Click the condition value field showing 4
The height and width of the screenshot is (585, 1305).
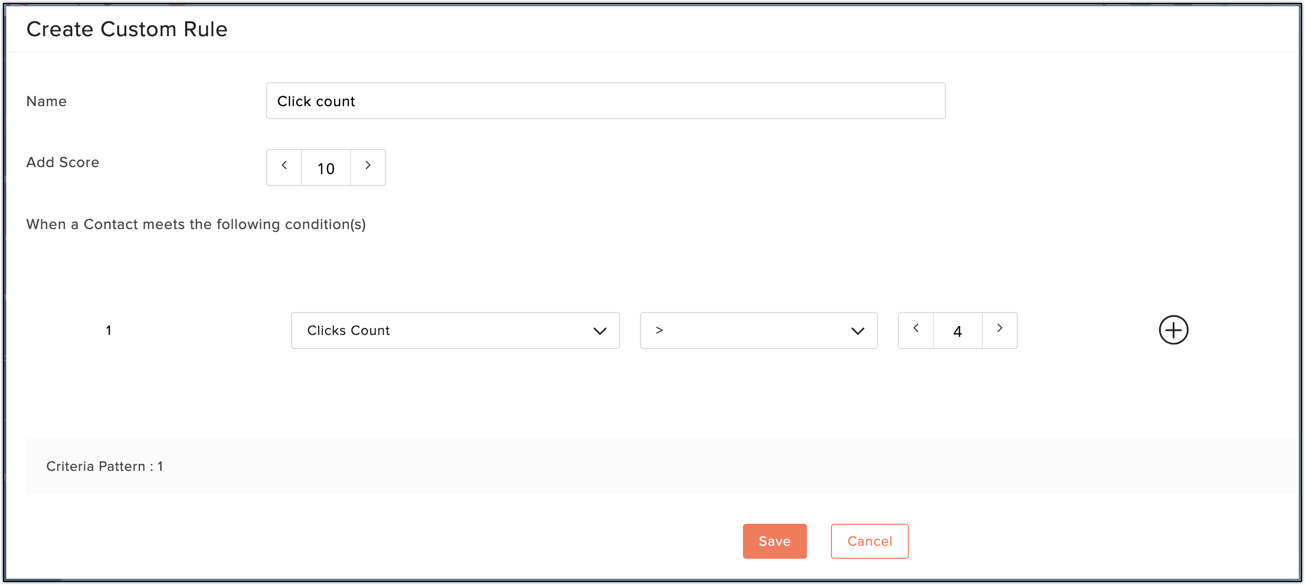tap(958, 331)
